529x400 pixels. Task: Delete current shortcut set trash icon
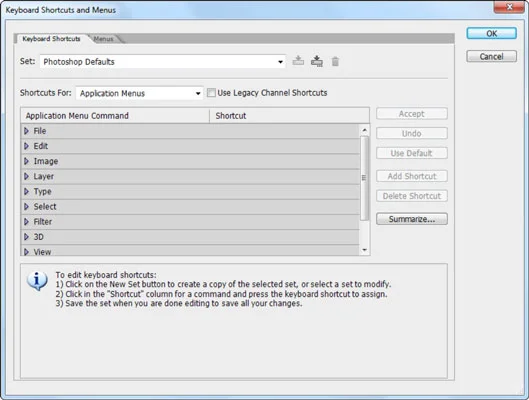click(x=335, y=61)
